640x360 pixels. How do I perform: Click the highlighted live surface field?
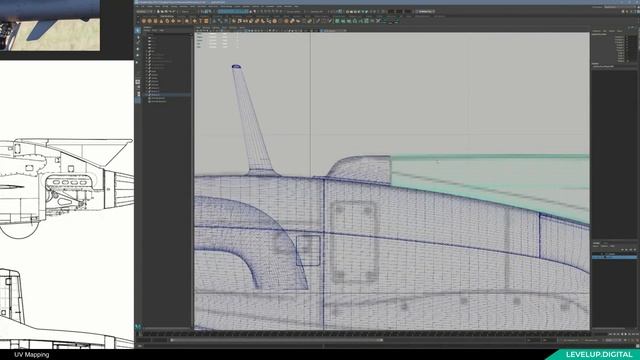pos(233,11)
